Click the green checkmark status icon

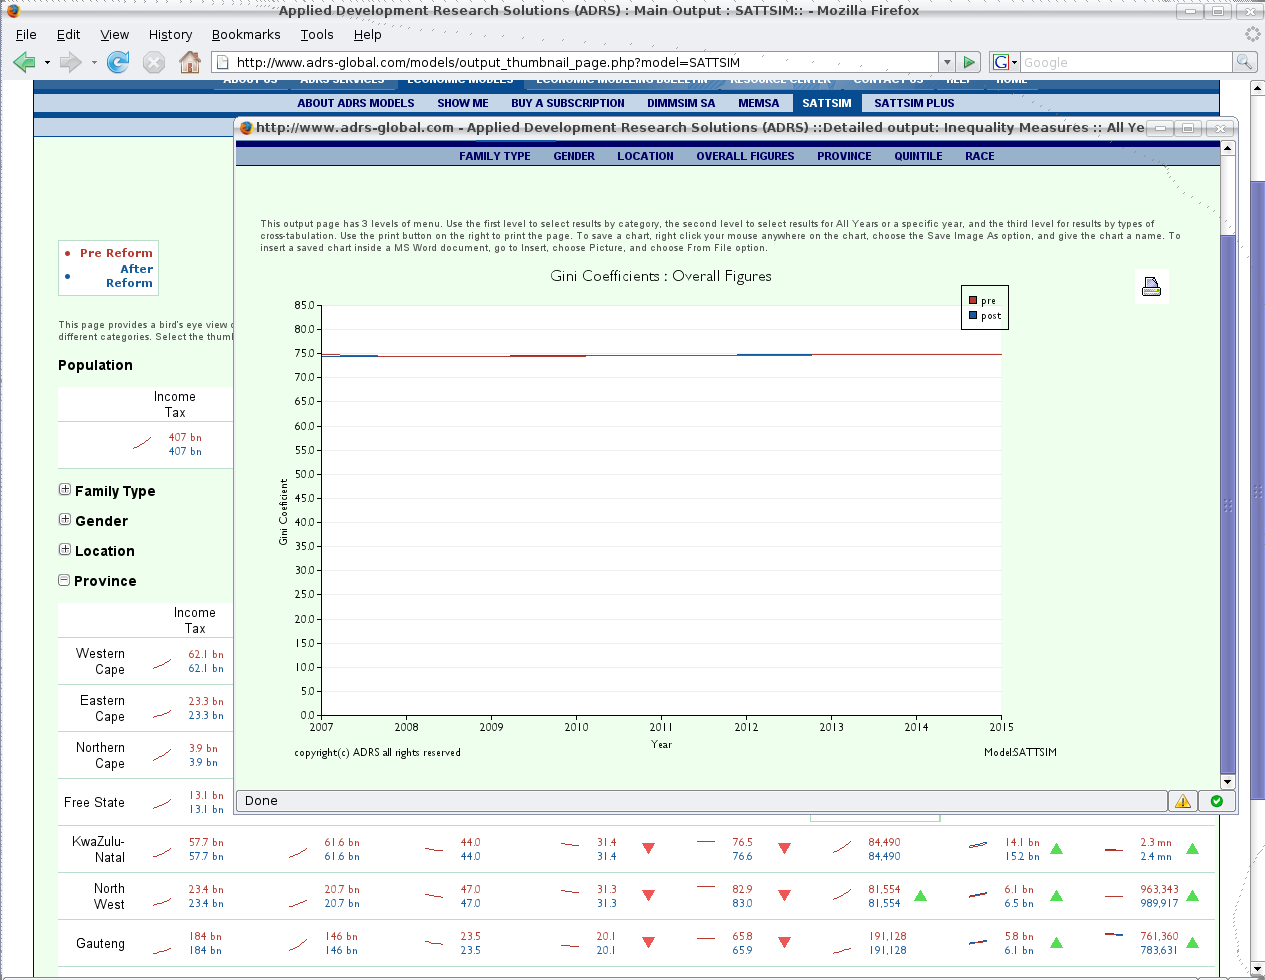click(x=1216, y=801)
